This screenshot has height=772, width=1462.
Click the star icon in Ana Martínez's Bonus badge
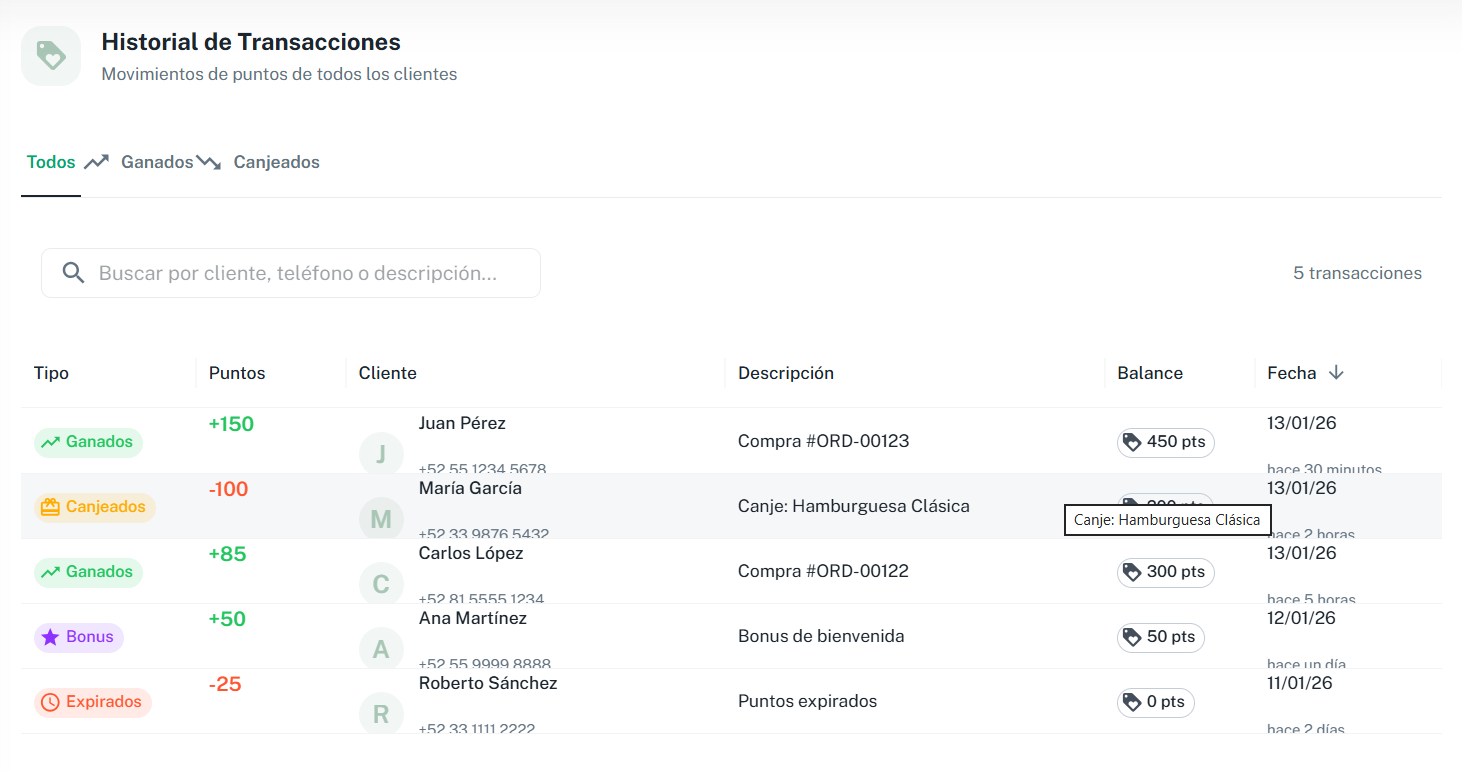tap(50, 636)
